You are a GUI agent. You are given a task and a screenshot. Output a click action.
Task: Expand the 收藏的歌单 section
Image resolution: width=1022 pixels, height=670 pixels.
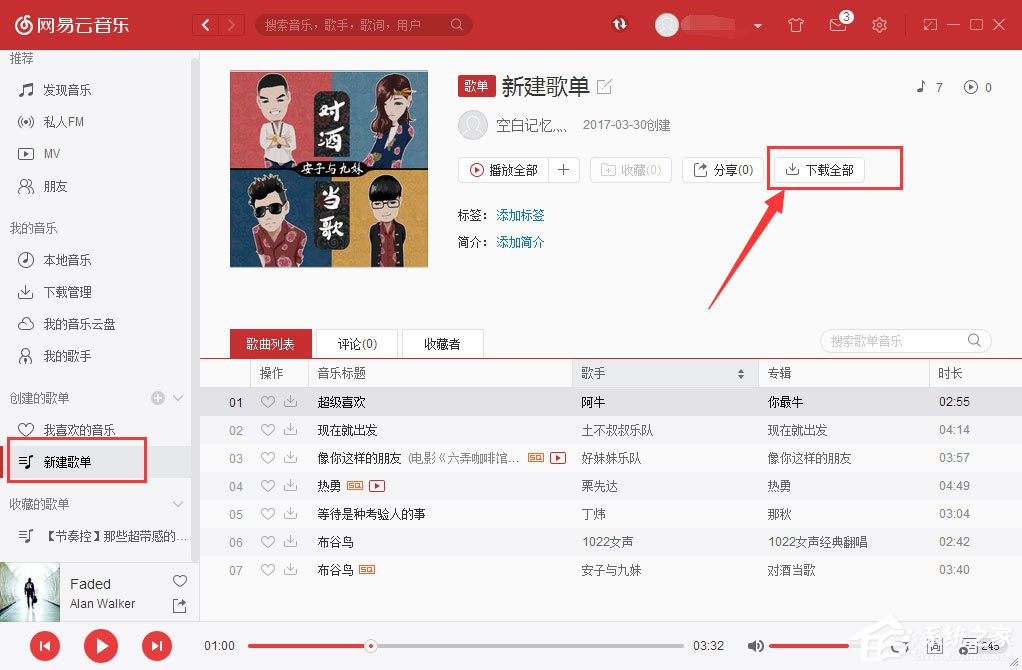pos(178,504)
